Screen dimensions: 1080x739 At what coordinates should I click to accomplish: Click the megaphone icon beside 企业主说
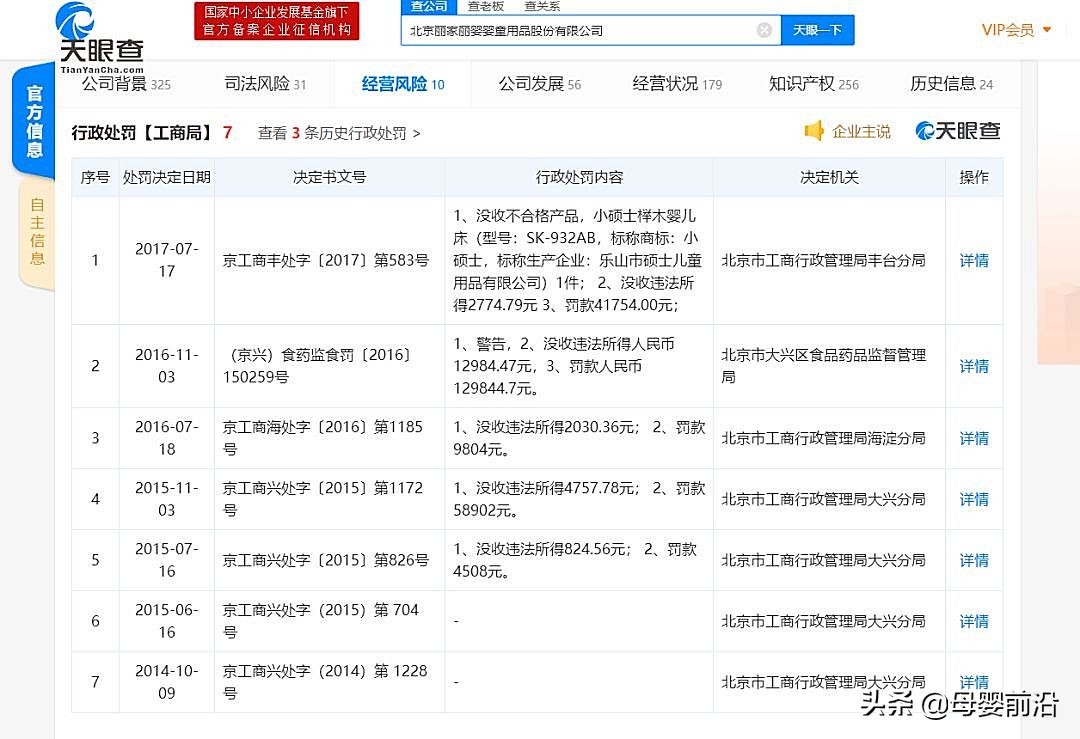(x=813, y=131)
